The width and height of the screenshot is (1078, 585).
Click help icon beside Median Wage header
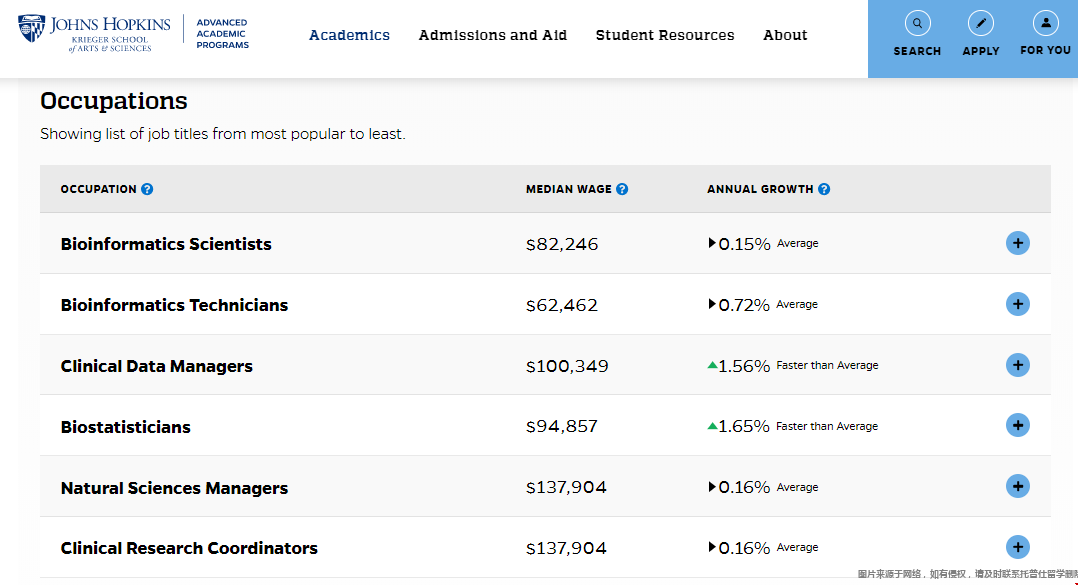coord(622,189)
